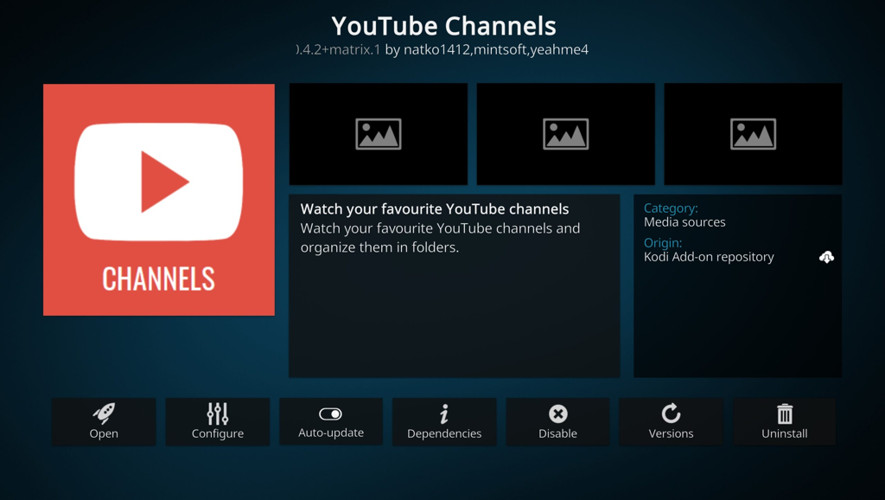This screenshot has height=500, width=885.
Task: Select the first screenshot placeholder thumbnail
Action: [378, 134]
